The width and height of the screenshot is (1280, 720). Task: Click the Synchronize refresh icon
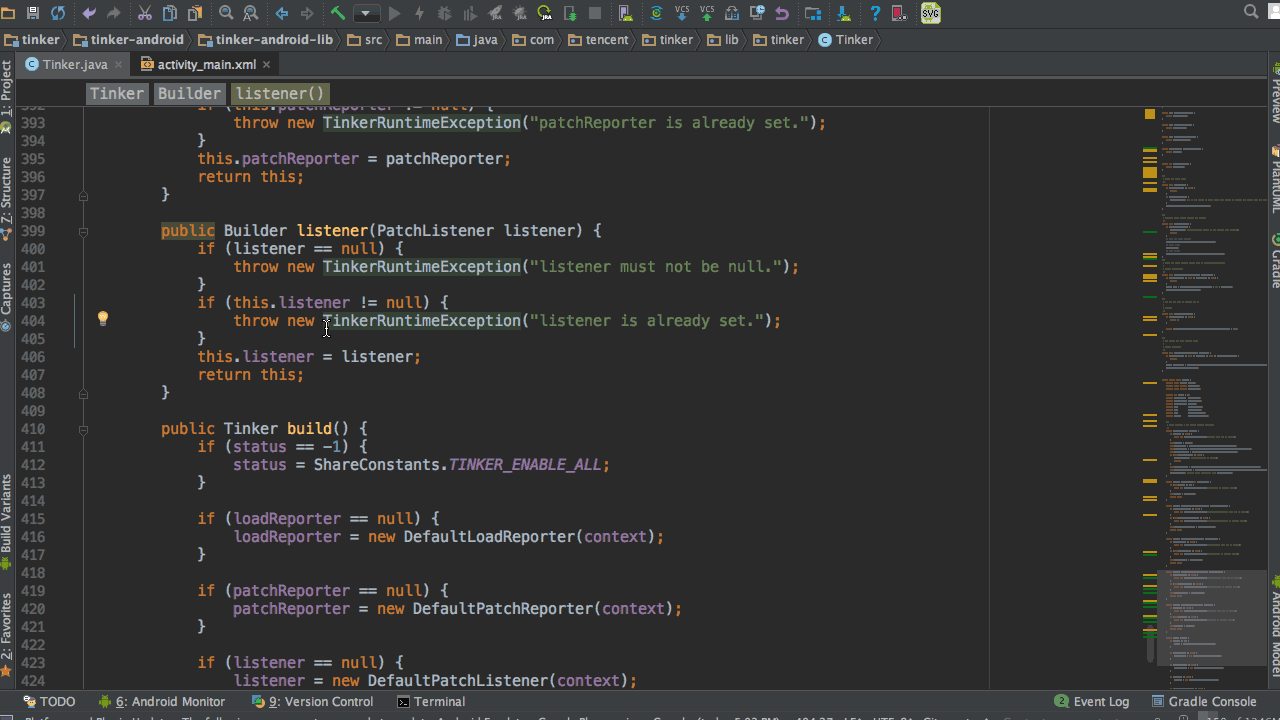(58, 13)
